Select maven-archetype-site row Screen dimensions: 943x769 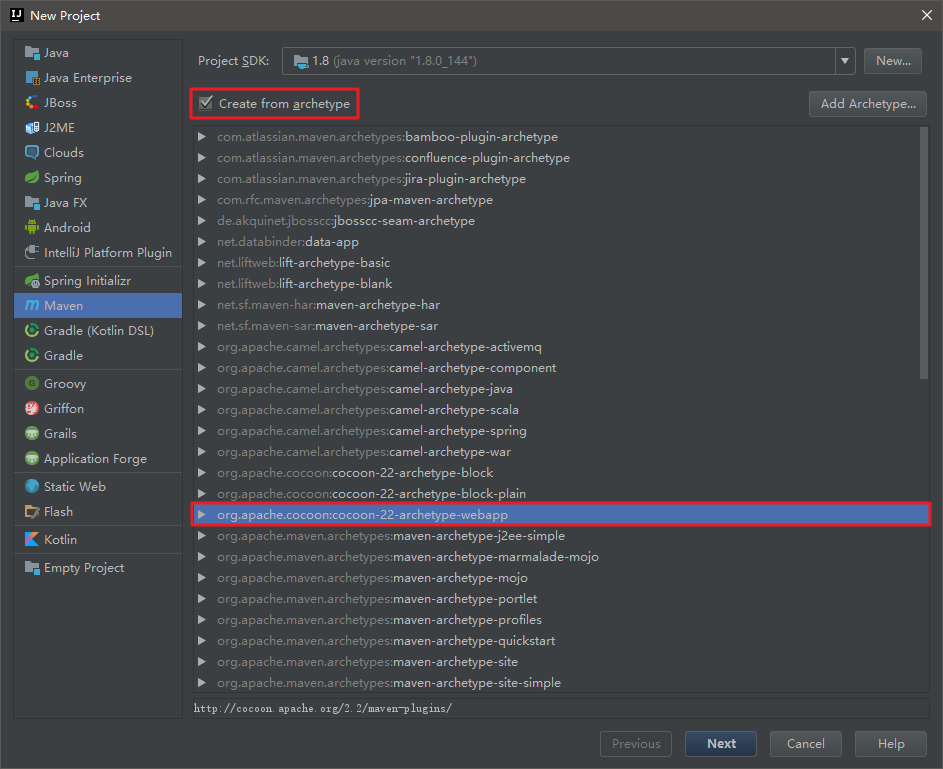click(x=561, y=661)
